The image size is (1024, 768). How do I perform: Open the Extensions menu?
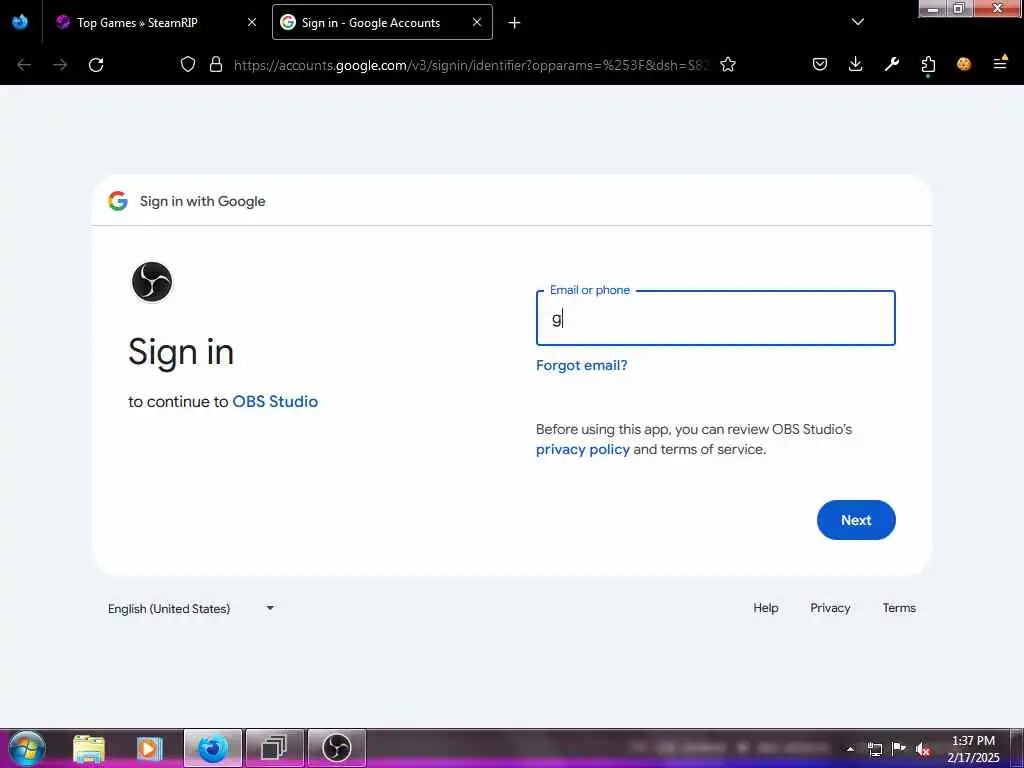(x=928, y=65)
